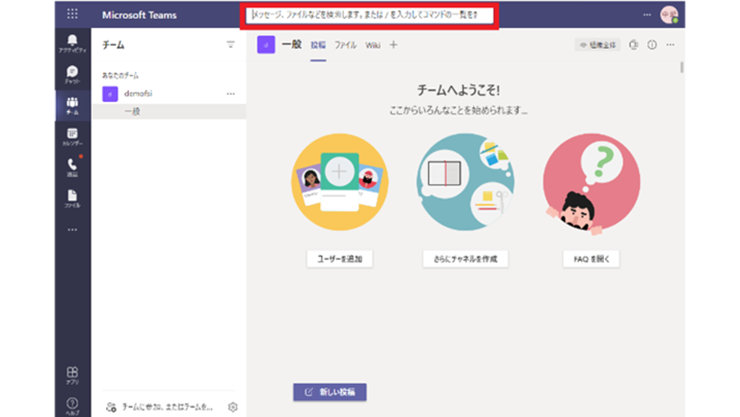The image size is (740, 417).
Task: Select the demofsi team name
Action: [138, 94]
